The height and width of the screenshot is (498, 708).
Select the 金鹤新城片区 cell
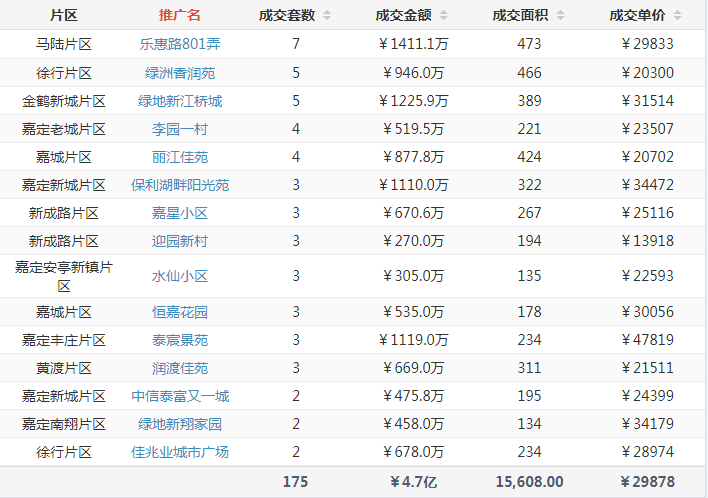coord(64,101)
